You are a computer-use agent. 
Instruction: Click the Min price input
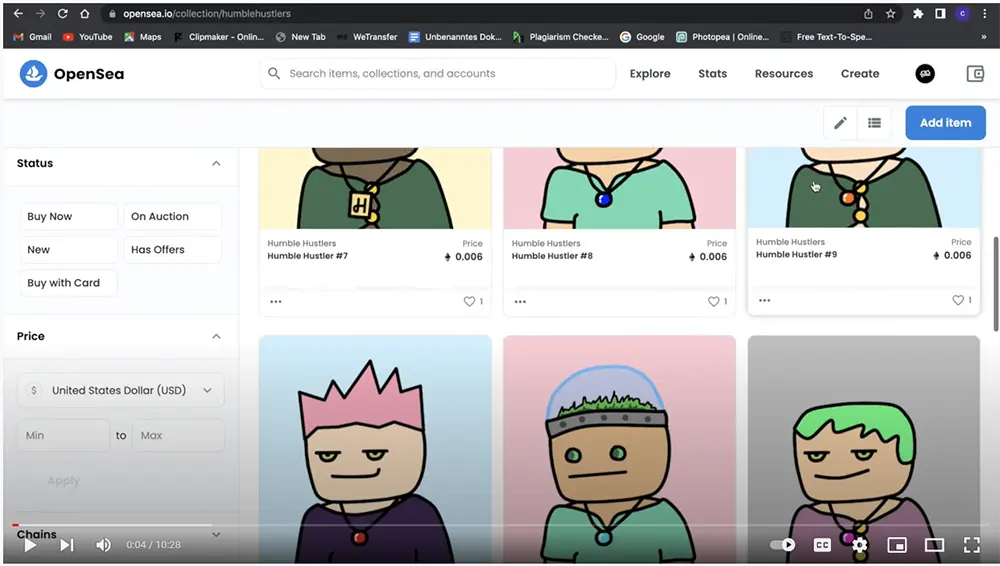(63, 435)
